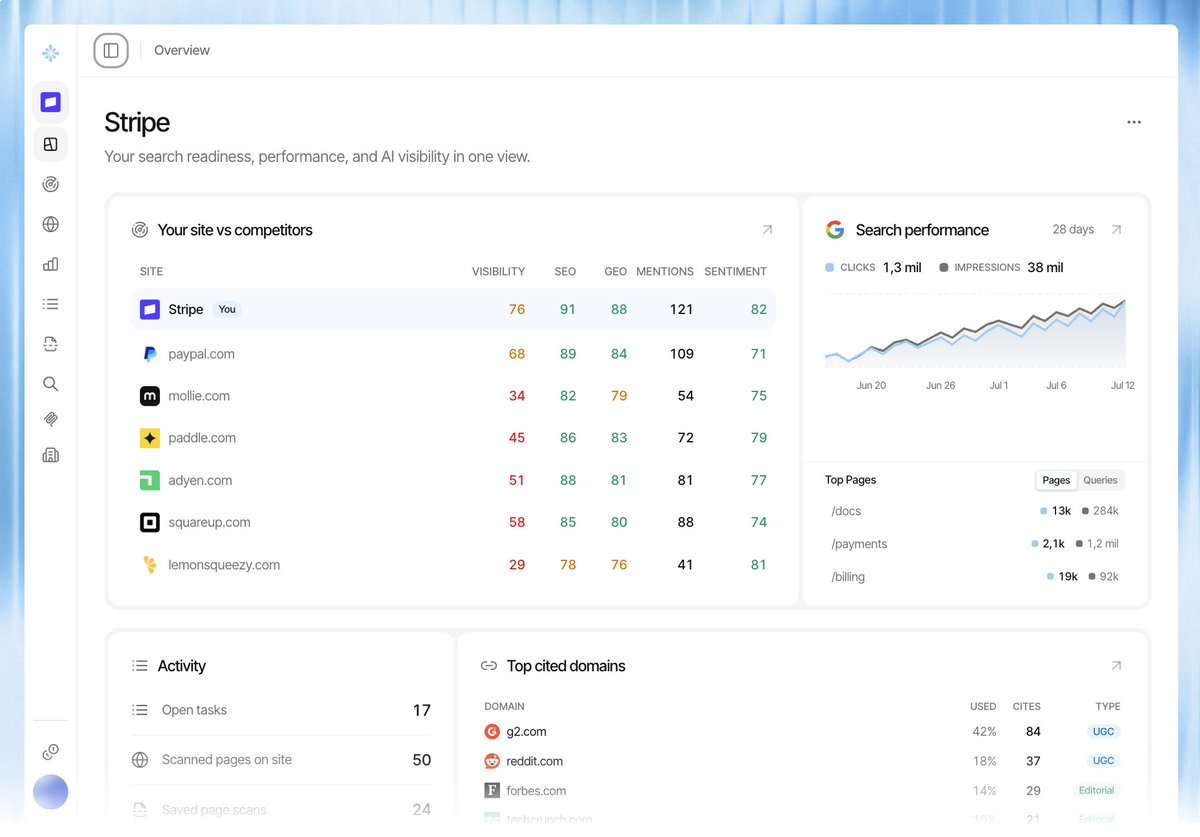Open the adyen.com row
Viewport: 1200px width, 837px height.
click(454, 480)
